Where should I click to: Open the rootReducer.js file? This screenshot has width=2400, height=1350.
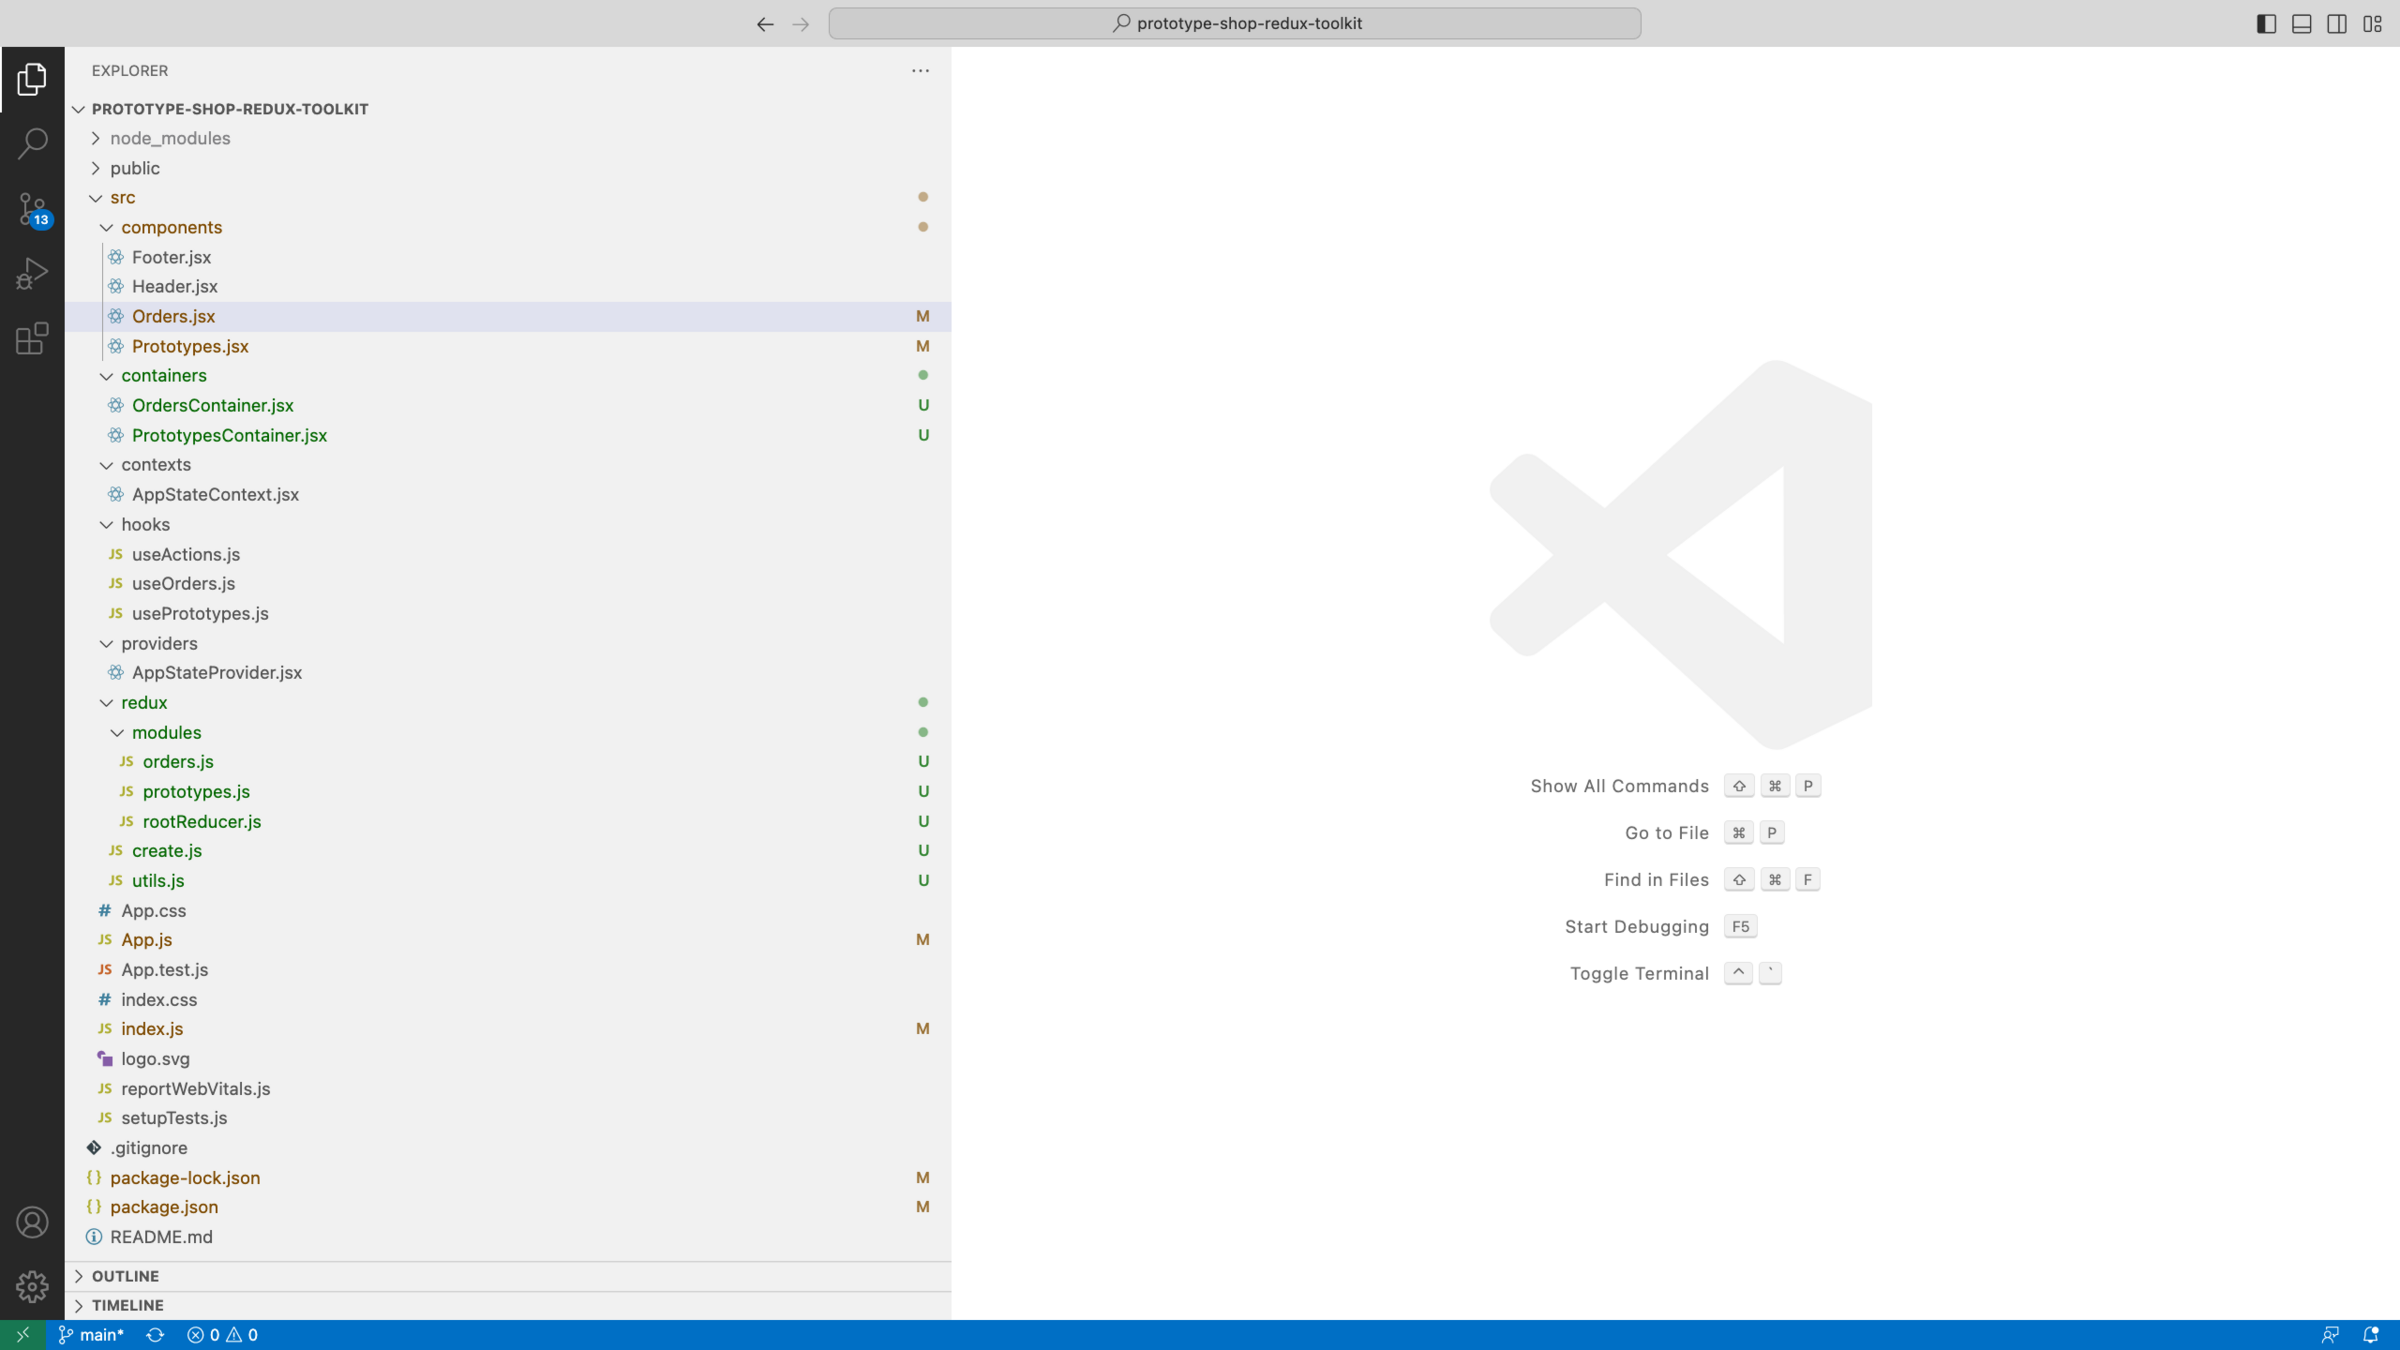[201, 821]
